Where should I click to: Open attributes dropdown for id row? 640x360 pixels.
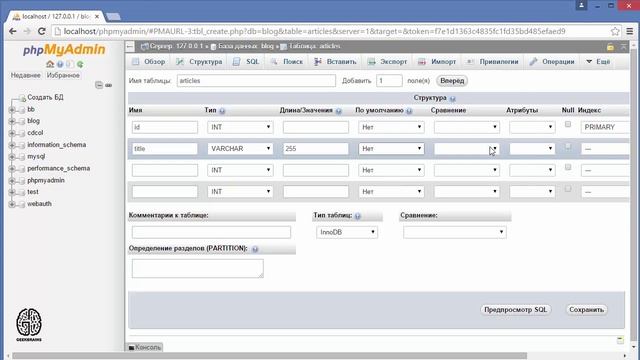[x=532, y=127]
